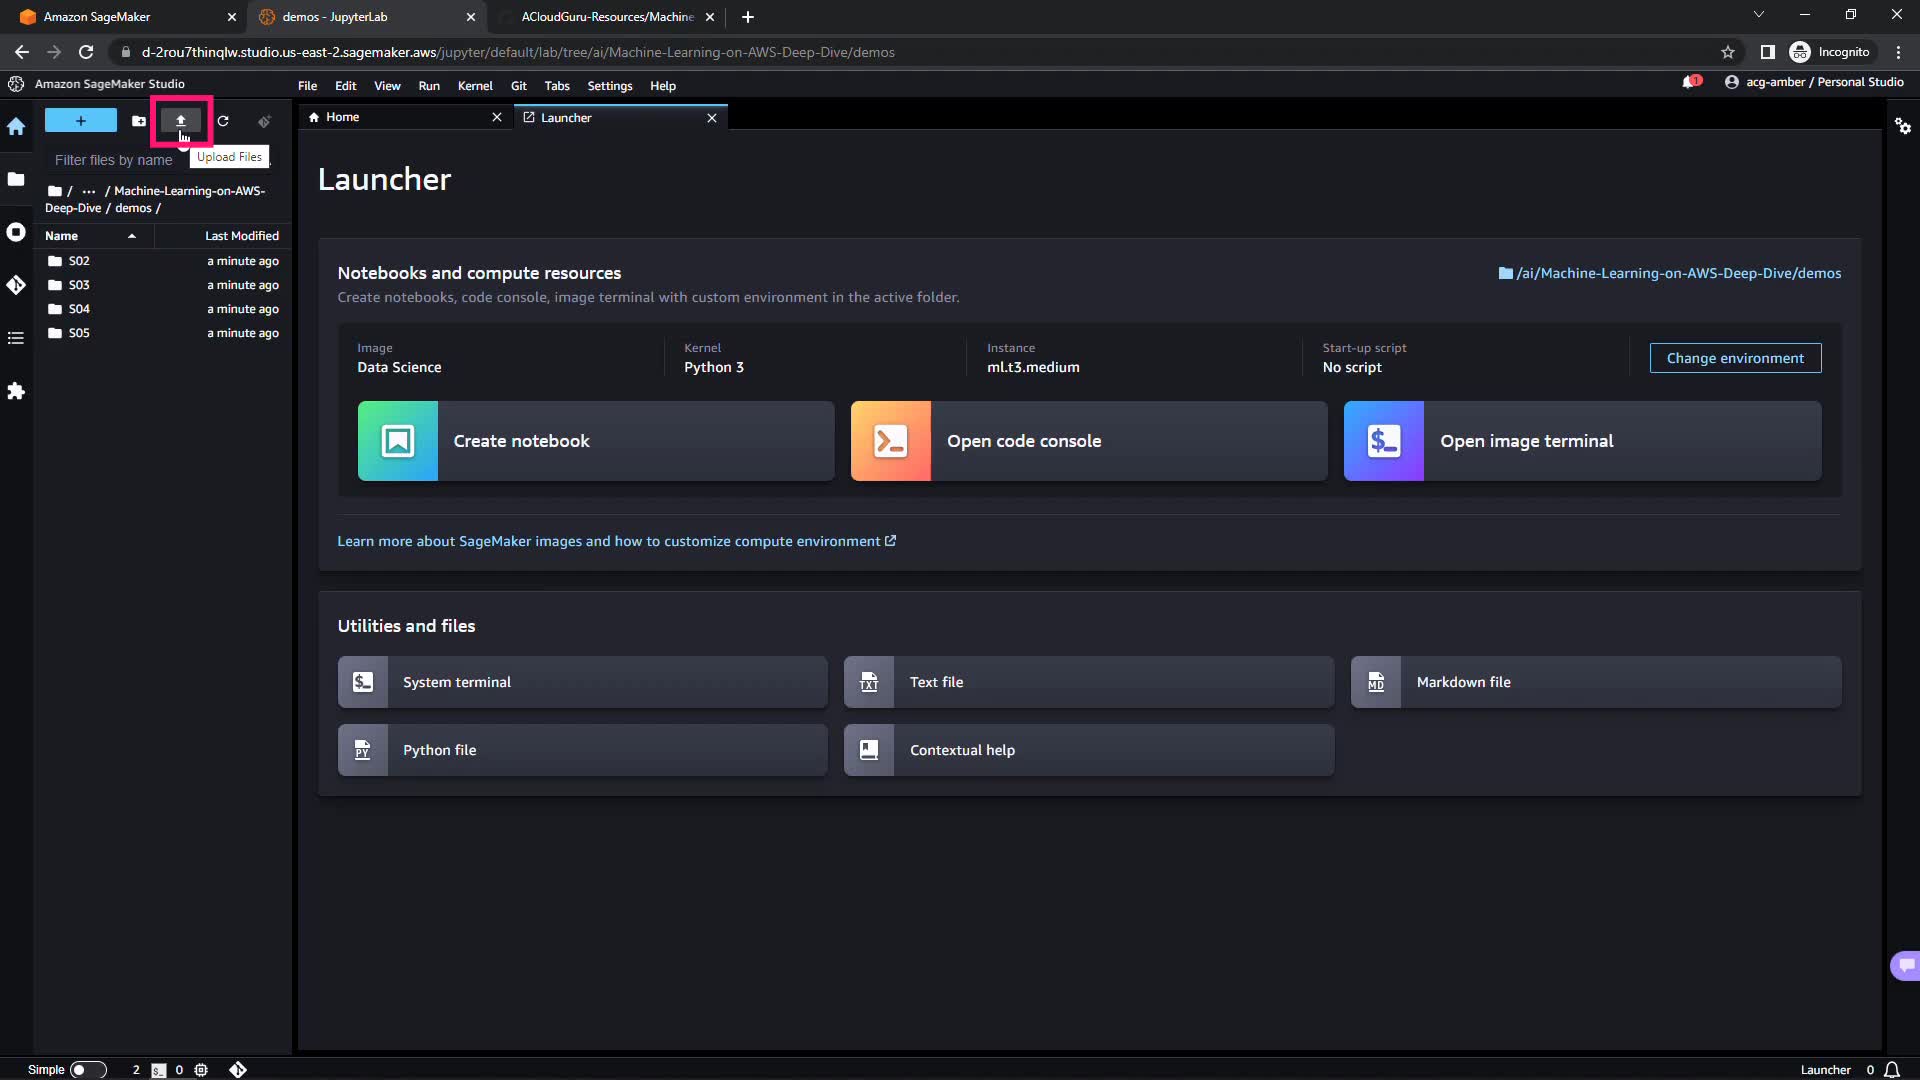Click the Filter files by name field
This screenshot has width=1920, height=1080.
click(115, 160)
